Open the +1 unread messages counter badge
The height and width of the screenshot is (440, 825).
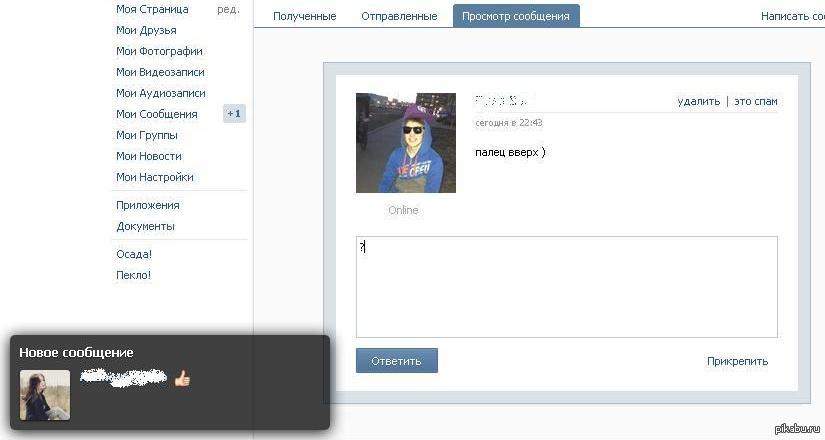pos(234,114)
